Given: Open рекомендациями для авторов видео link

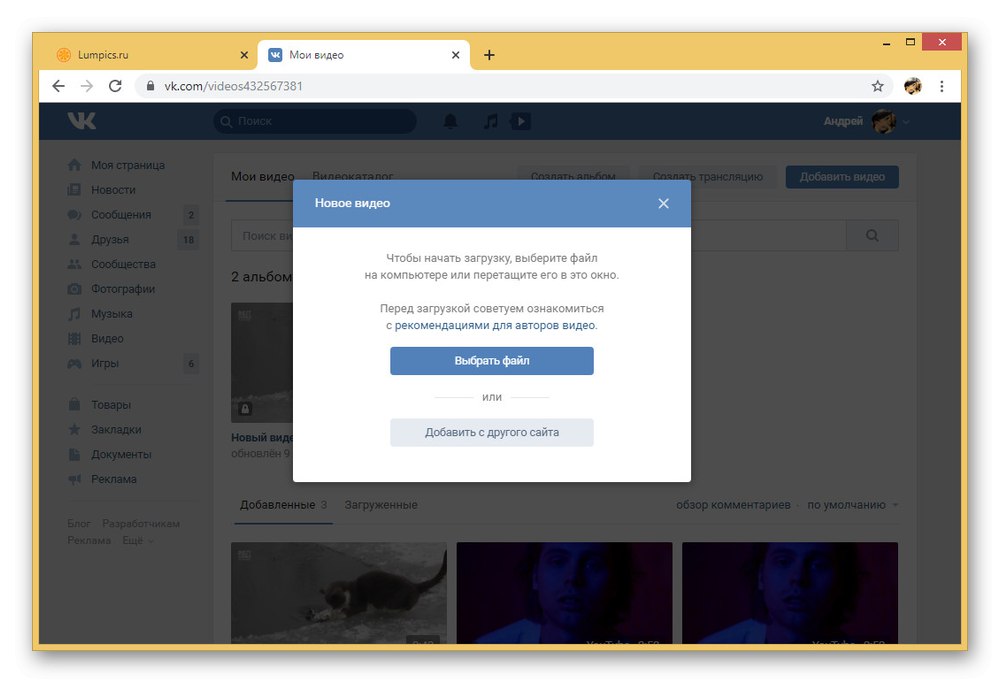Looking at the screenshot, I should point(495,325).
